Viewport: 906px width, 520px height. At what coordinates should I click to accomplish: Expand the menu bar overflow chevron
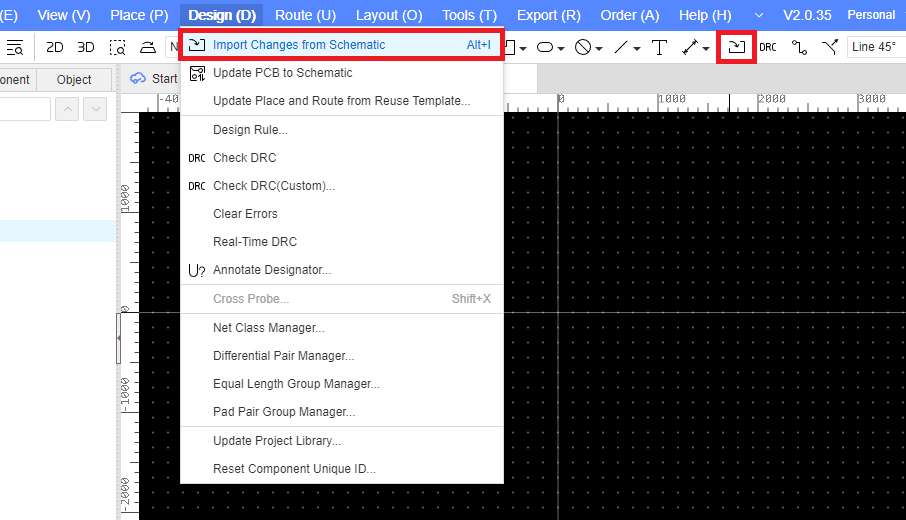pos(758,15)
